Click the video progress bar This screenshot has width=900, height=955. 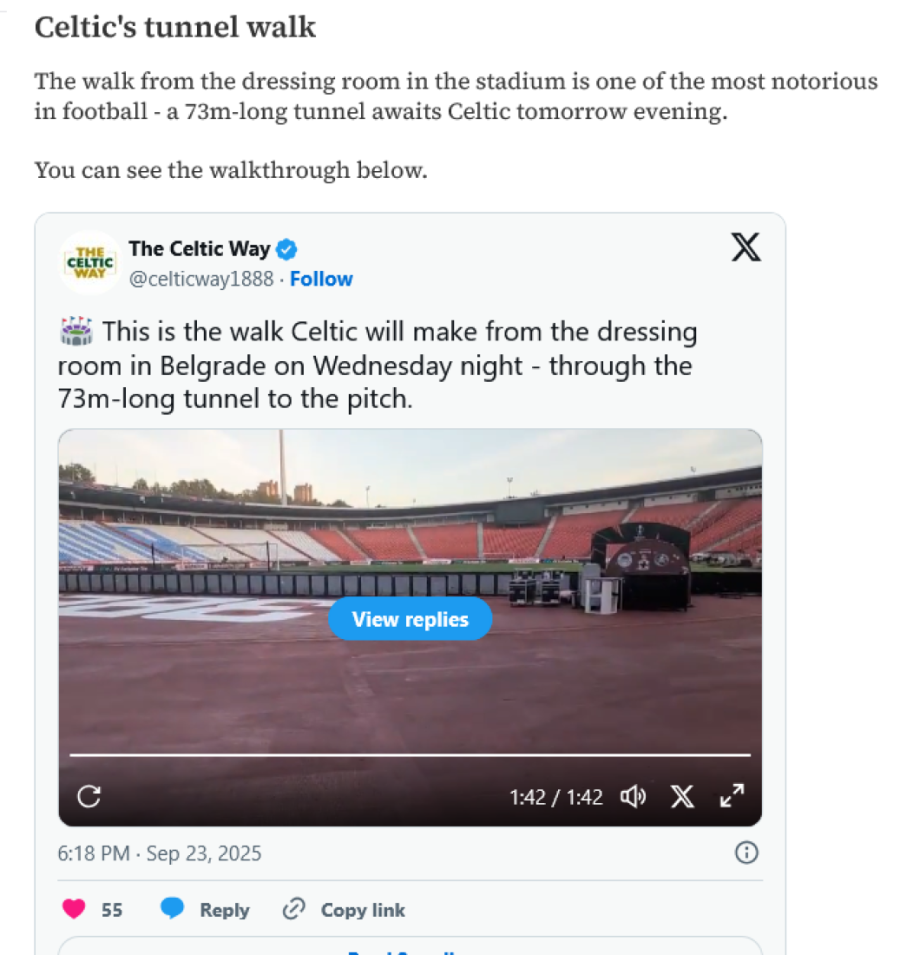click(x=410, y=755)
